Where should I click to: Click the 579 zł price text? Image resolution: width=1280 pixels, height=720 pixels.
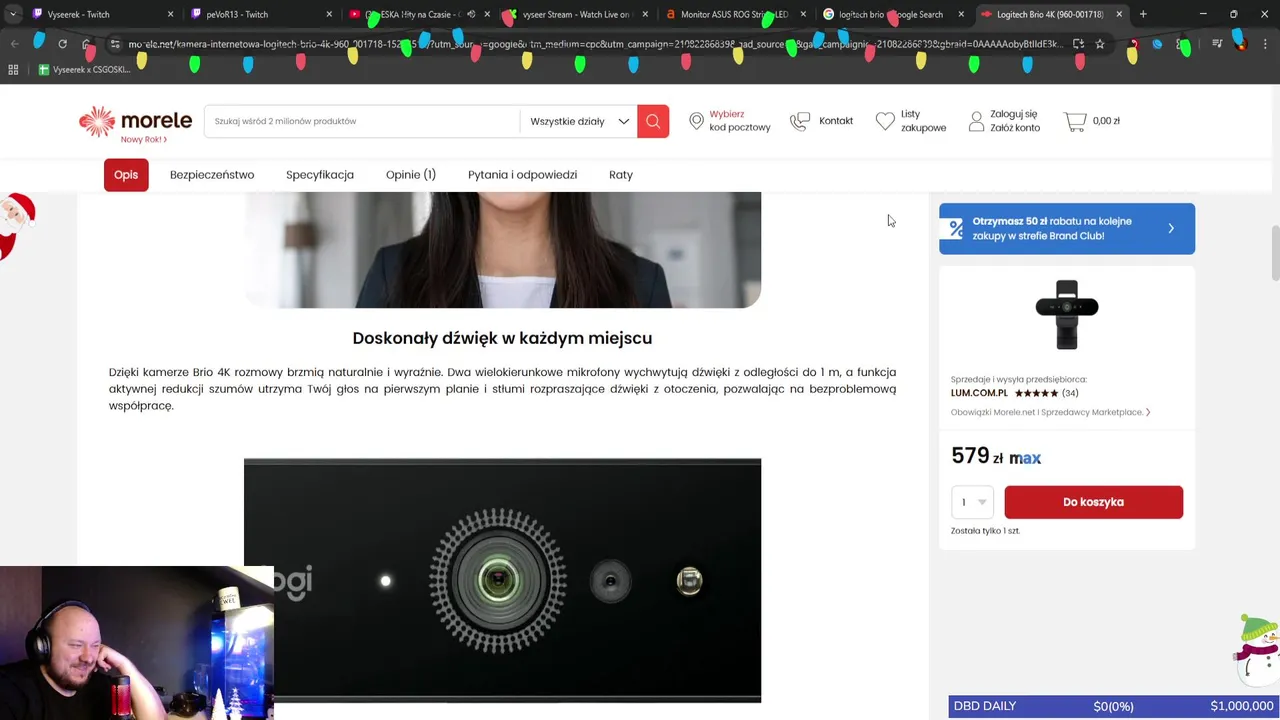point(977,456)
